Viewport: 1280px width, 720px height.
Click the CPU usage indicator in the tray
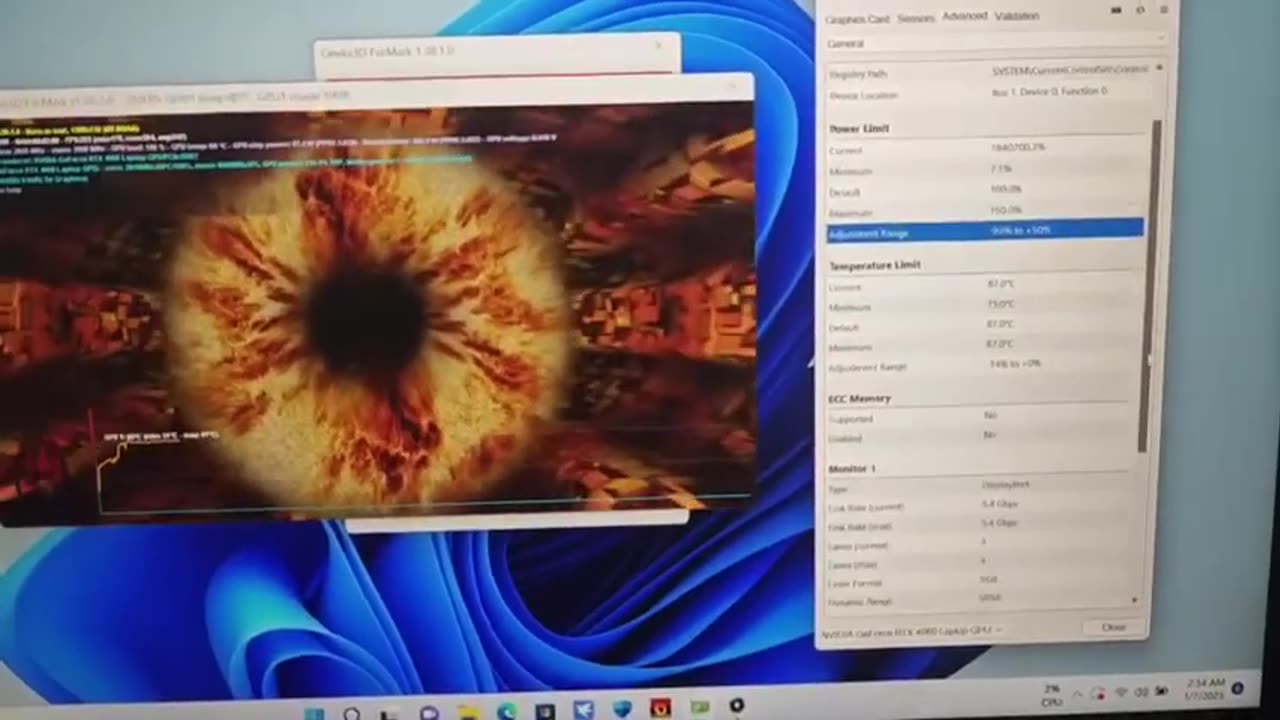[1051, 694]
